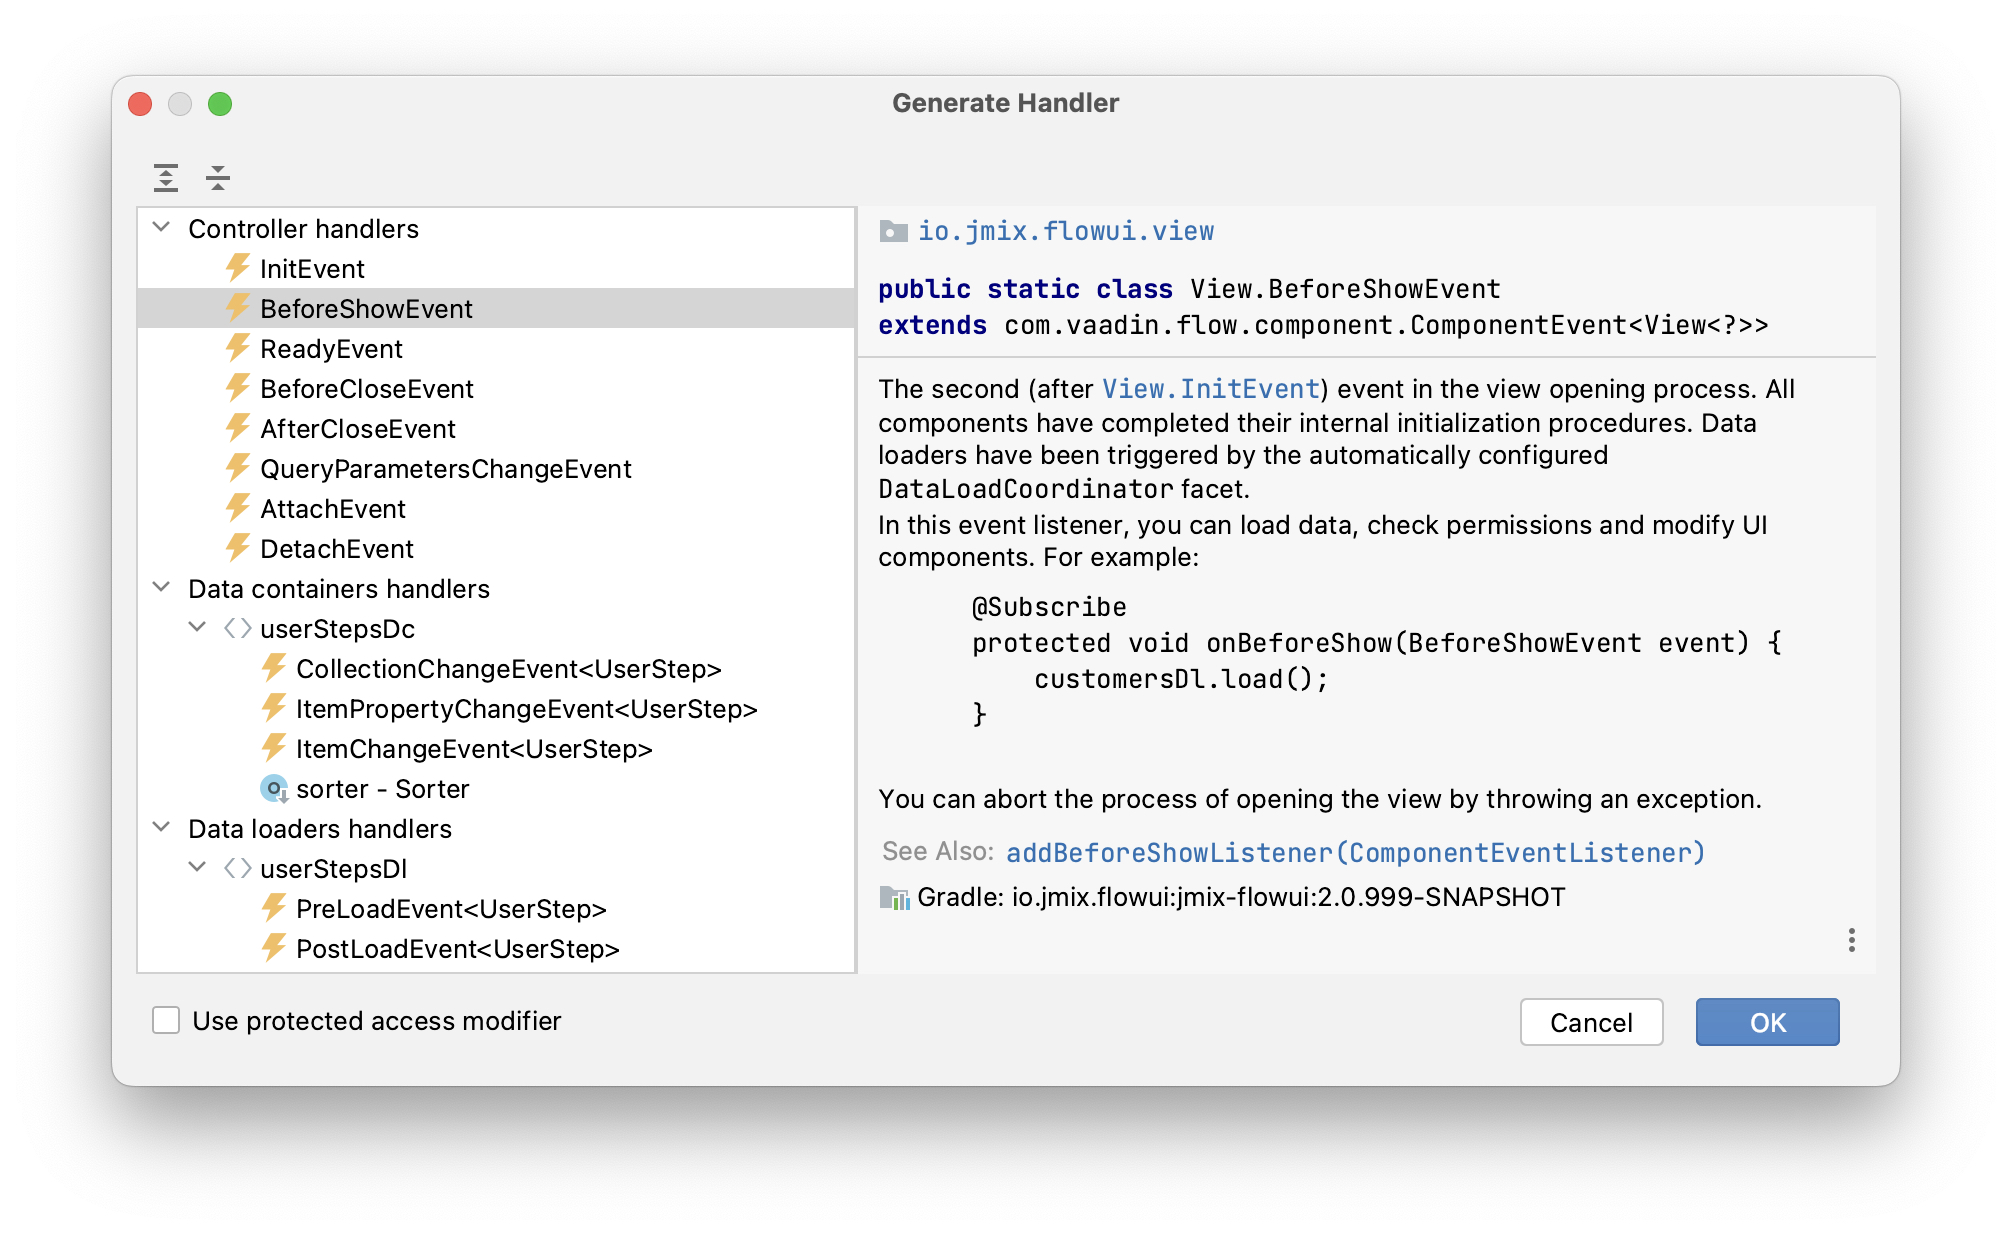Collapse the userStepsDl node
2012x1234 pixels.
coord(197,868)
